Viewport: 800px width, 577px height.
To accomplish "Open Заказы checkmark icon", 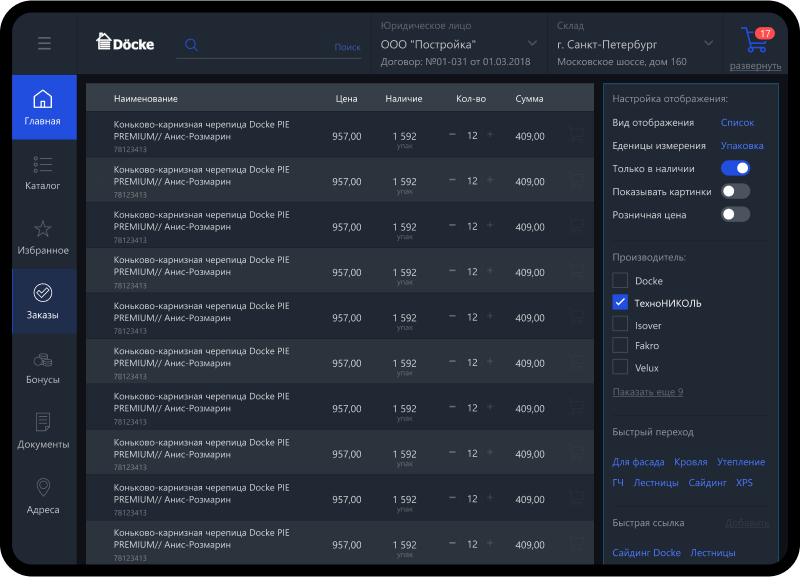I will pyautogui.click(x=43, y=293).
